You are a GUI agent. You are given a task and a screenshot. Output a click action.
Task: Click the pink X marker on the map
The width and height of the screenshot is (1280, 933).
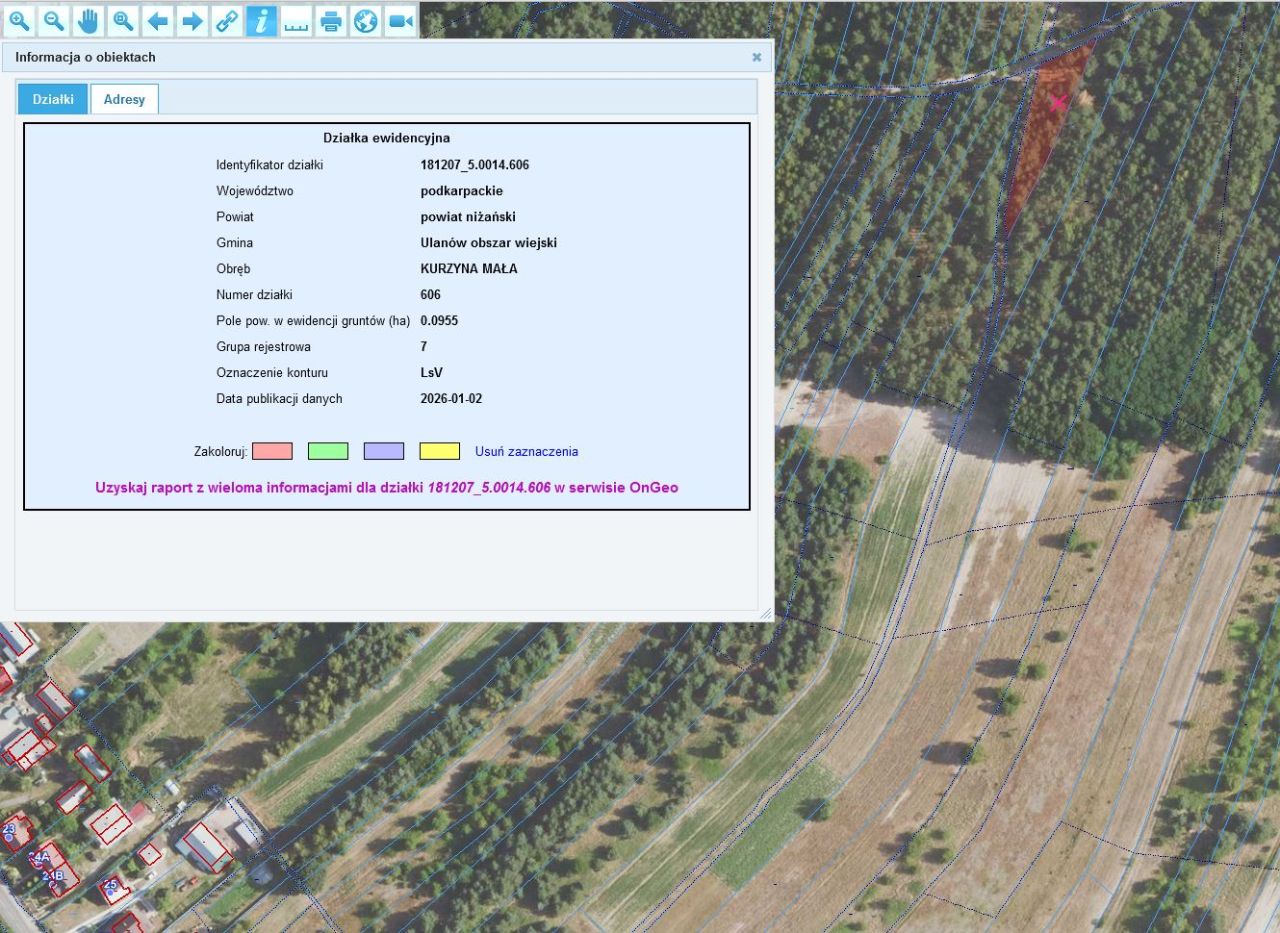[x=1058, y=101]
